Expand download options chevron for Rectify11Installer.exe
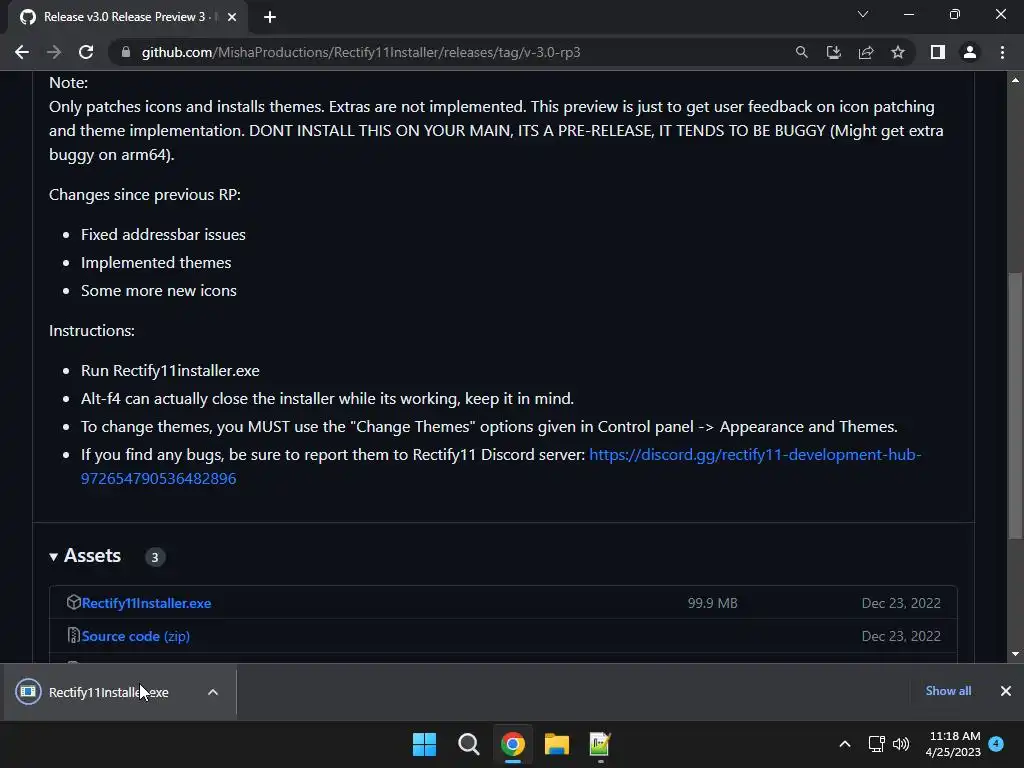The height and width of the screenshot is (768, 1024). point(213,692)
